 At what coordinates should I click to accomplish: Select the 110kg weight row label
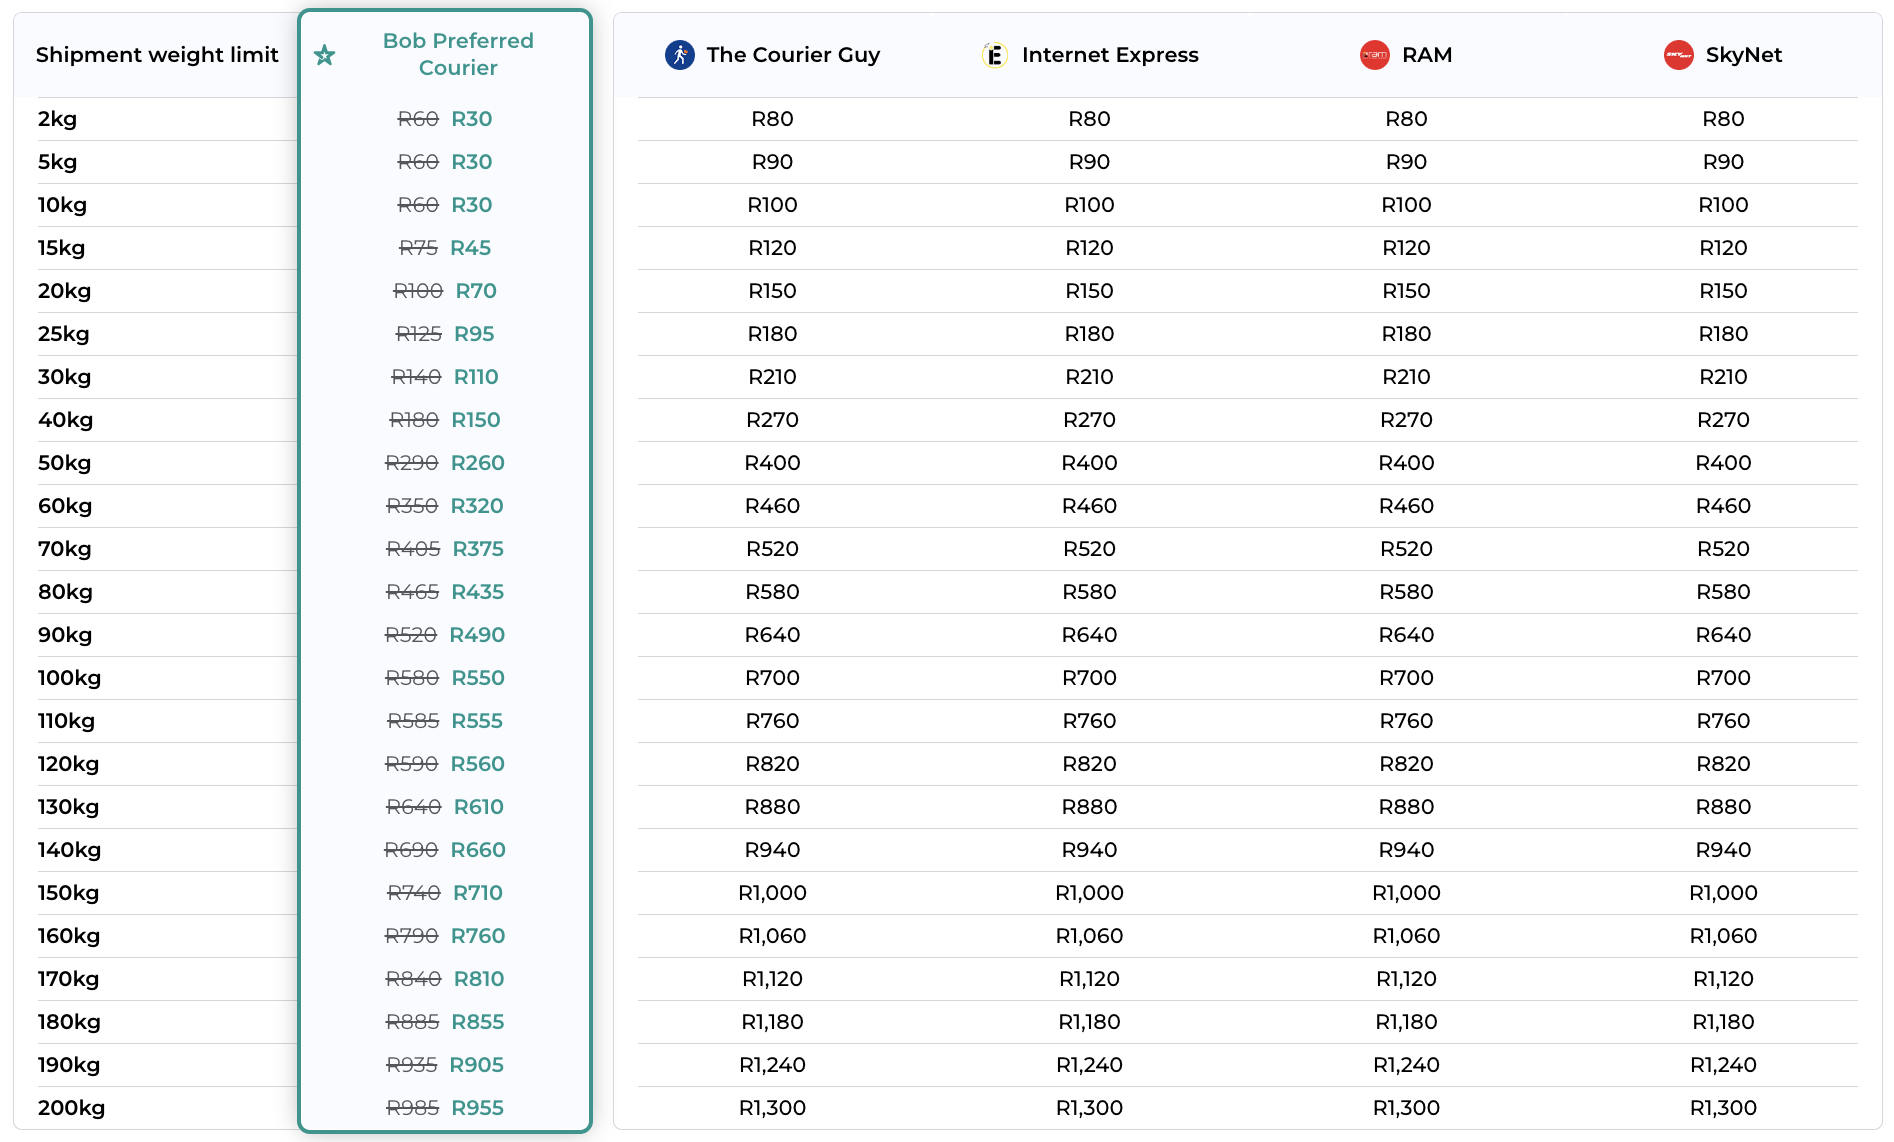click(x=66, y=721)
